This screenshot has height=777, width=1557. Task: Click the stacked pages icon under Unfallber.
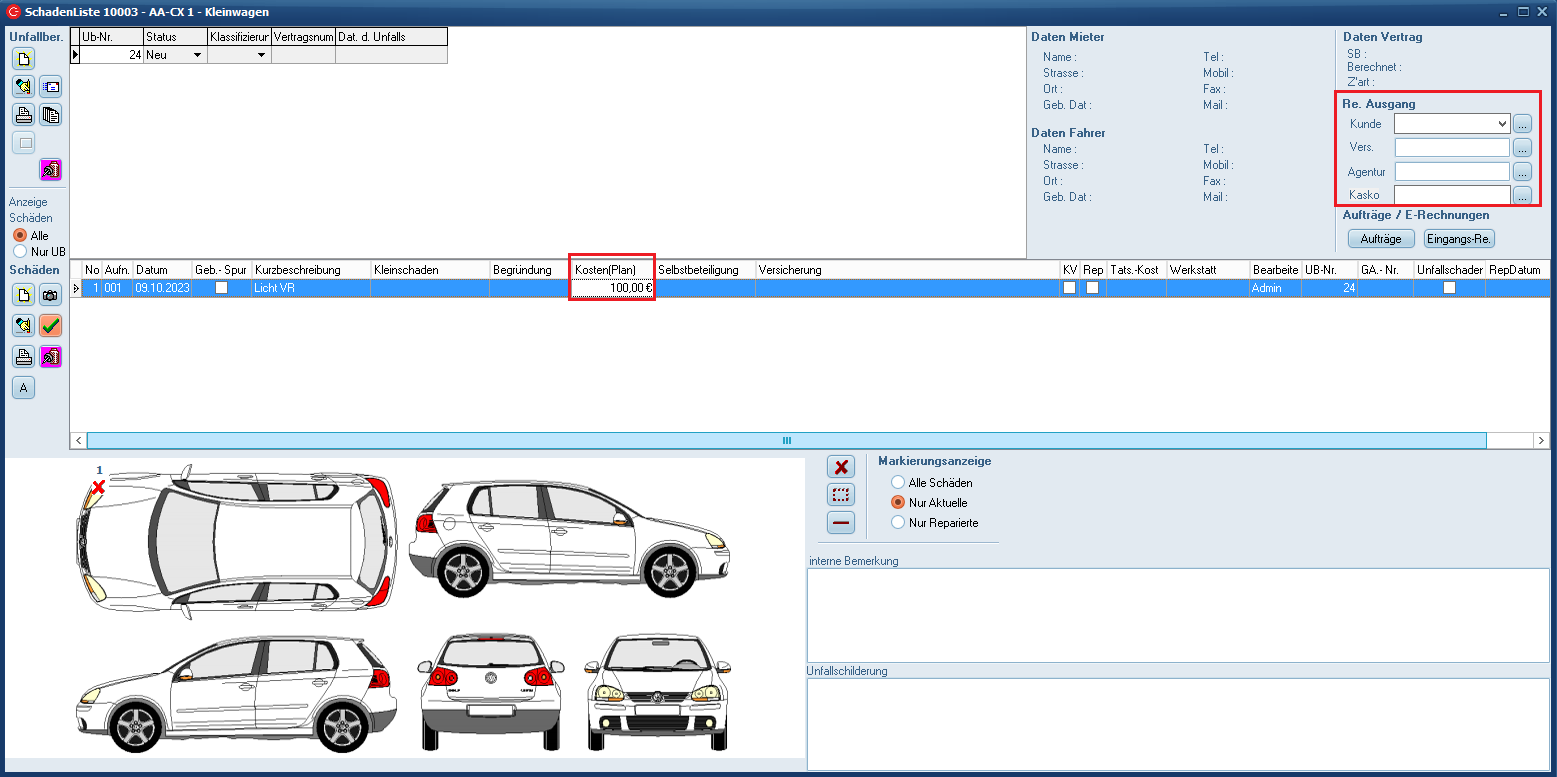coord(51,114)
